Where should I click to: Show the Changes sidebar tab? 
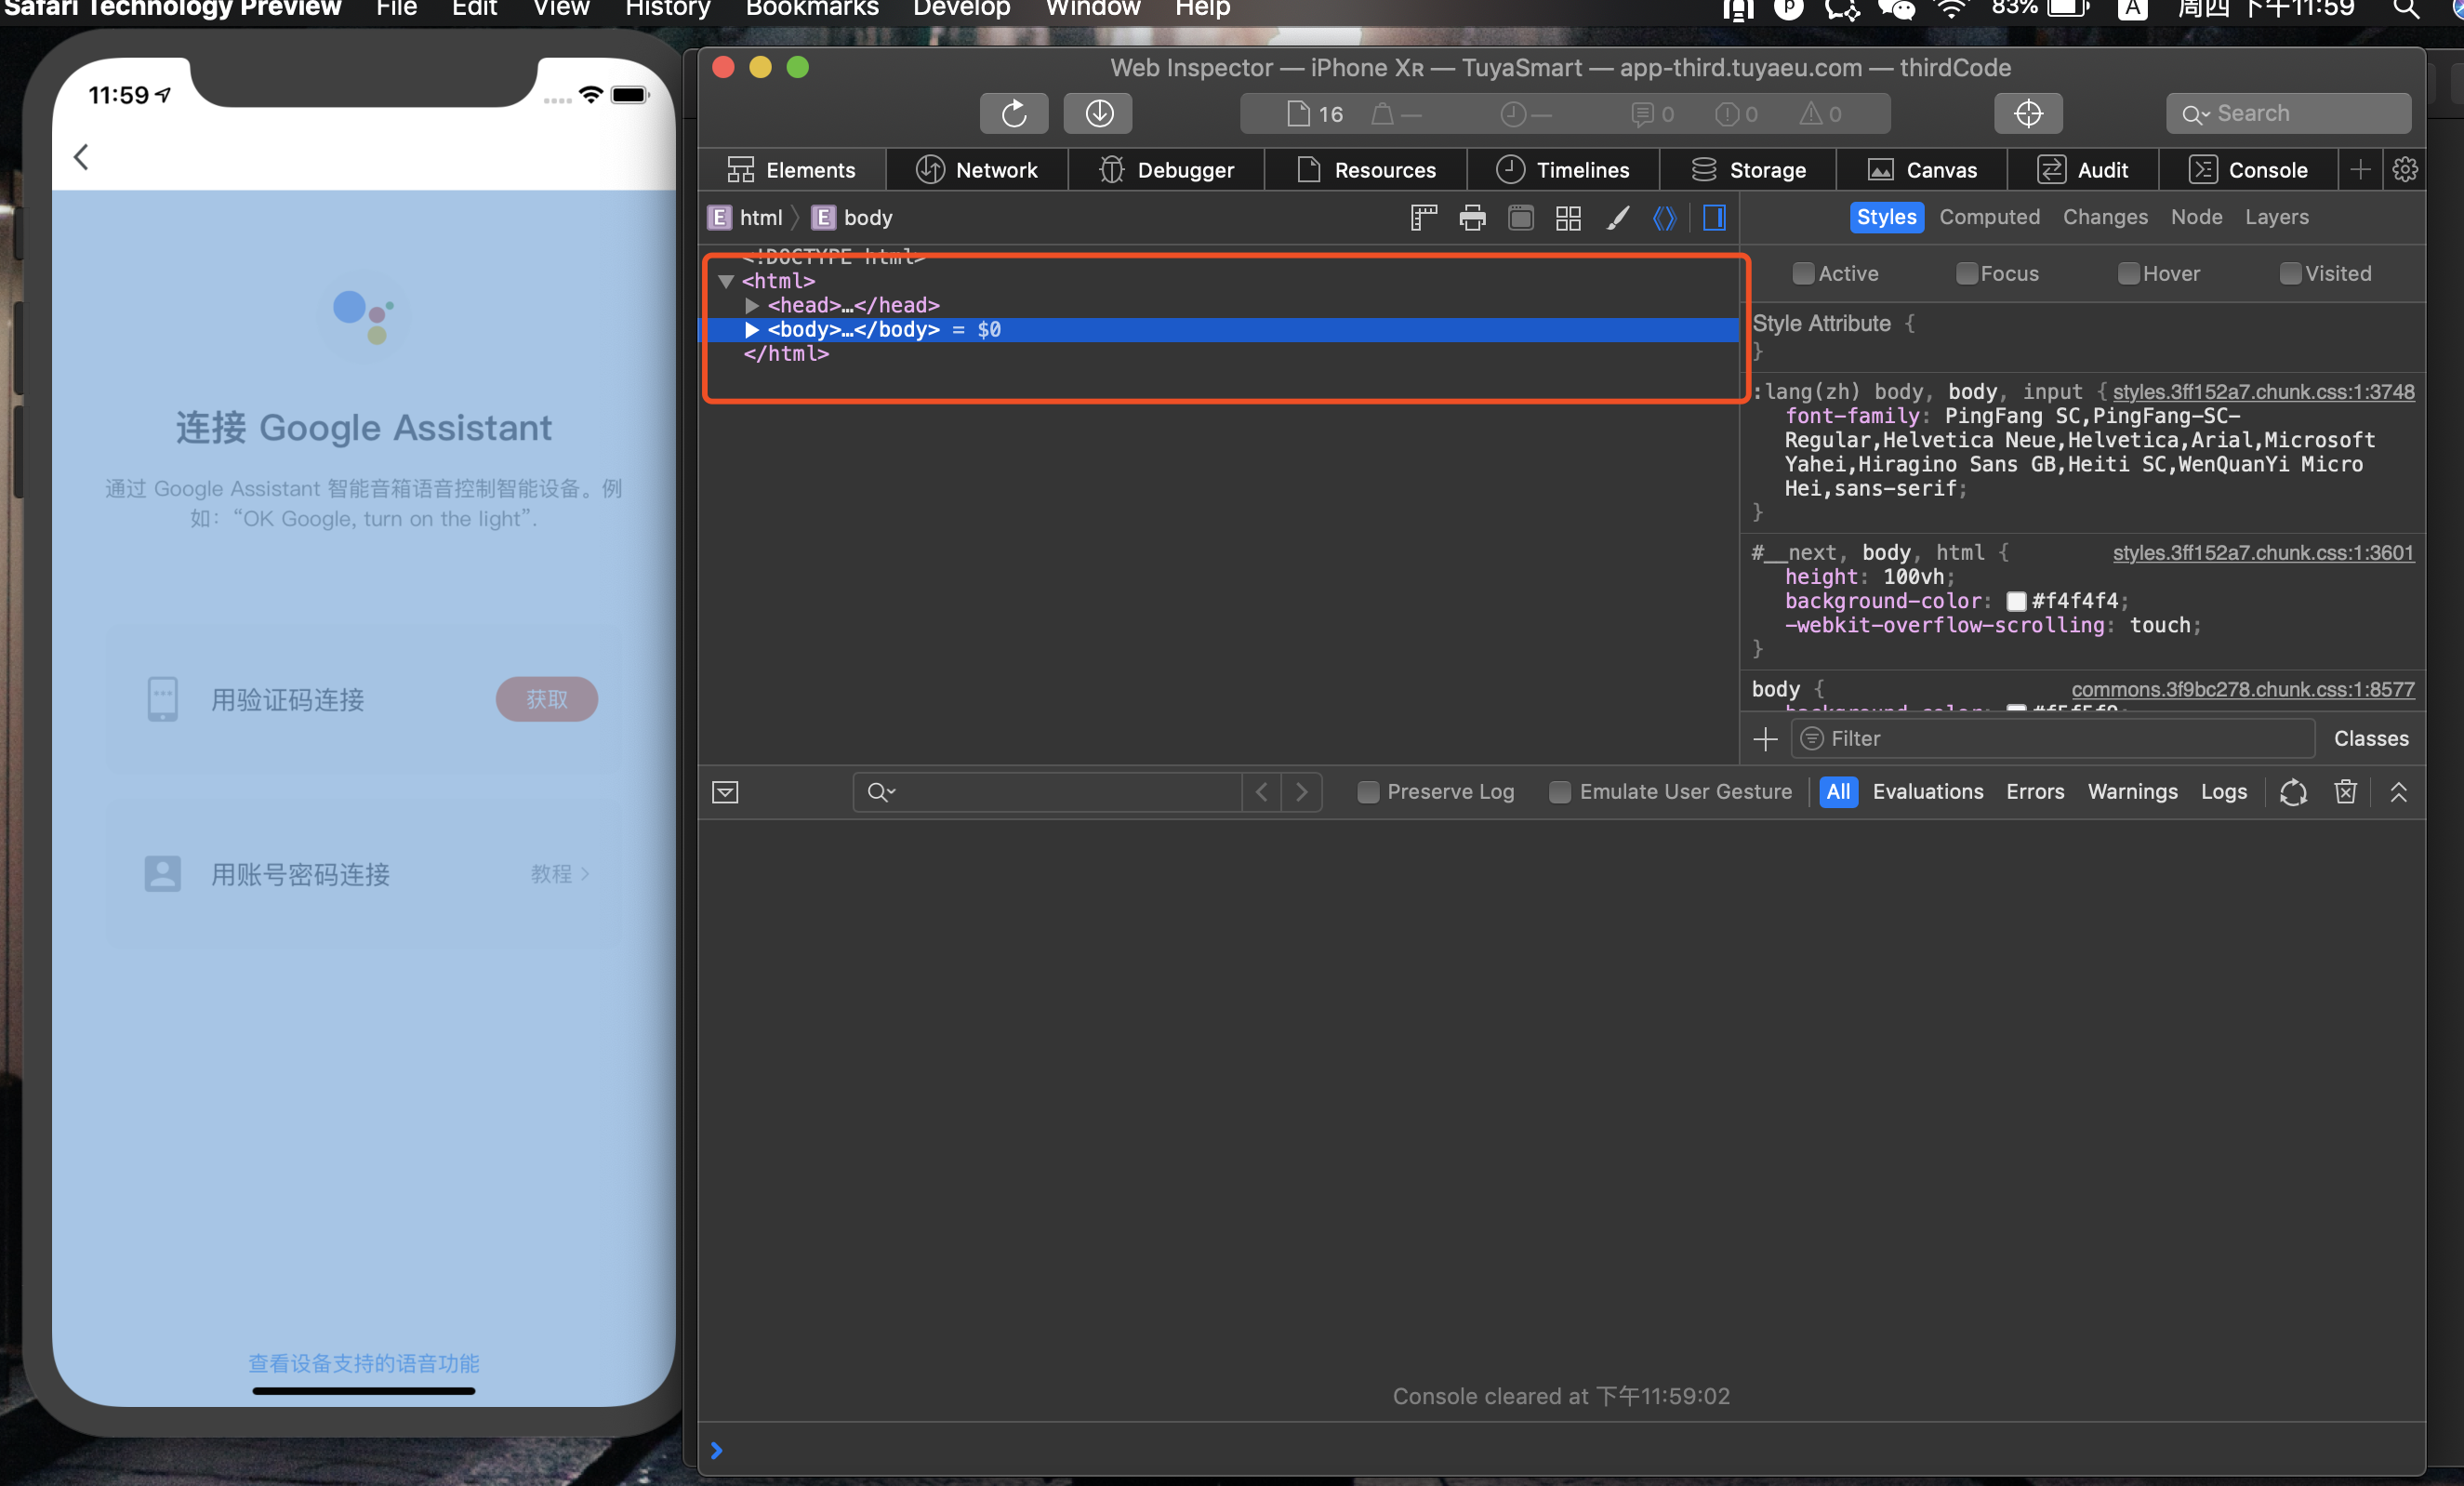click(2104, 217)
